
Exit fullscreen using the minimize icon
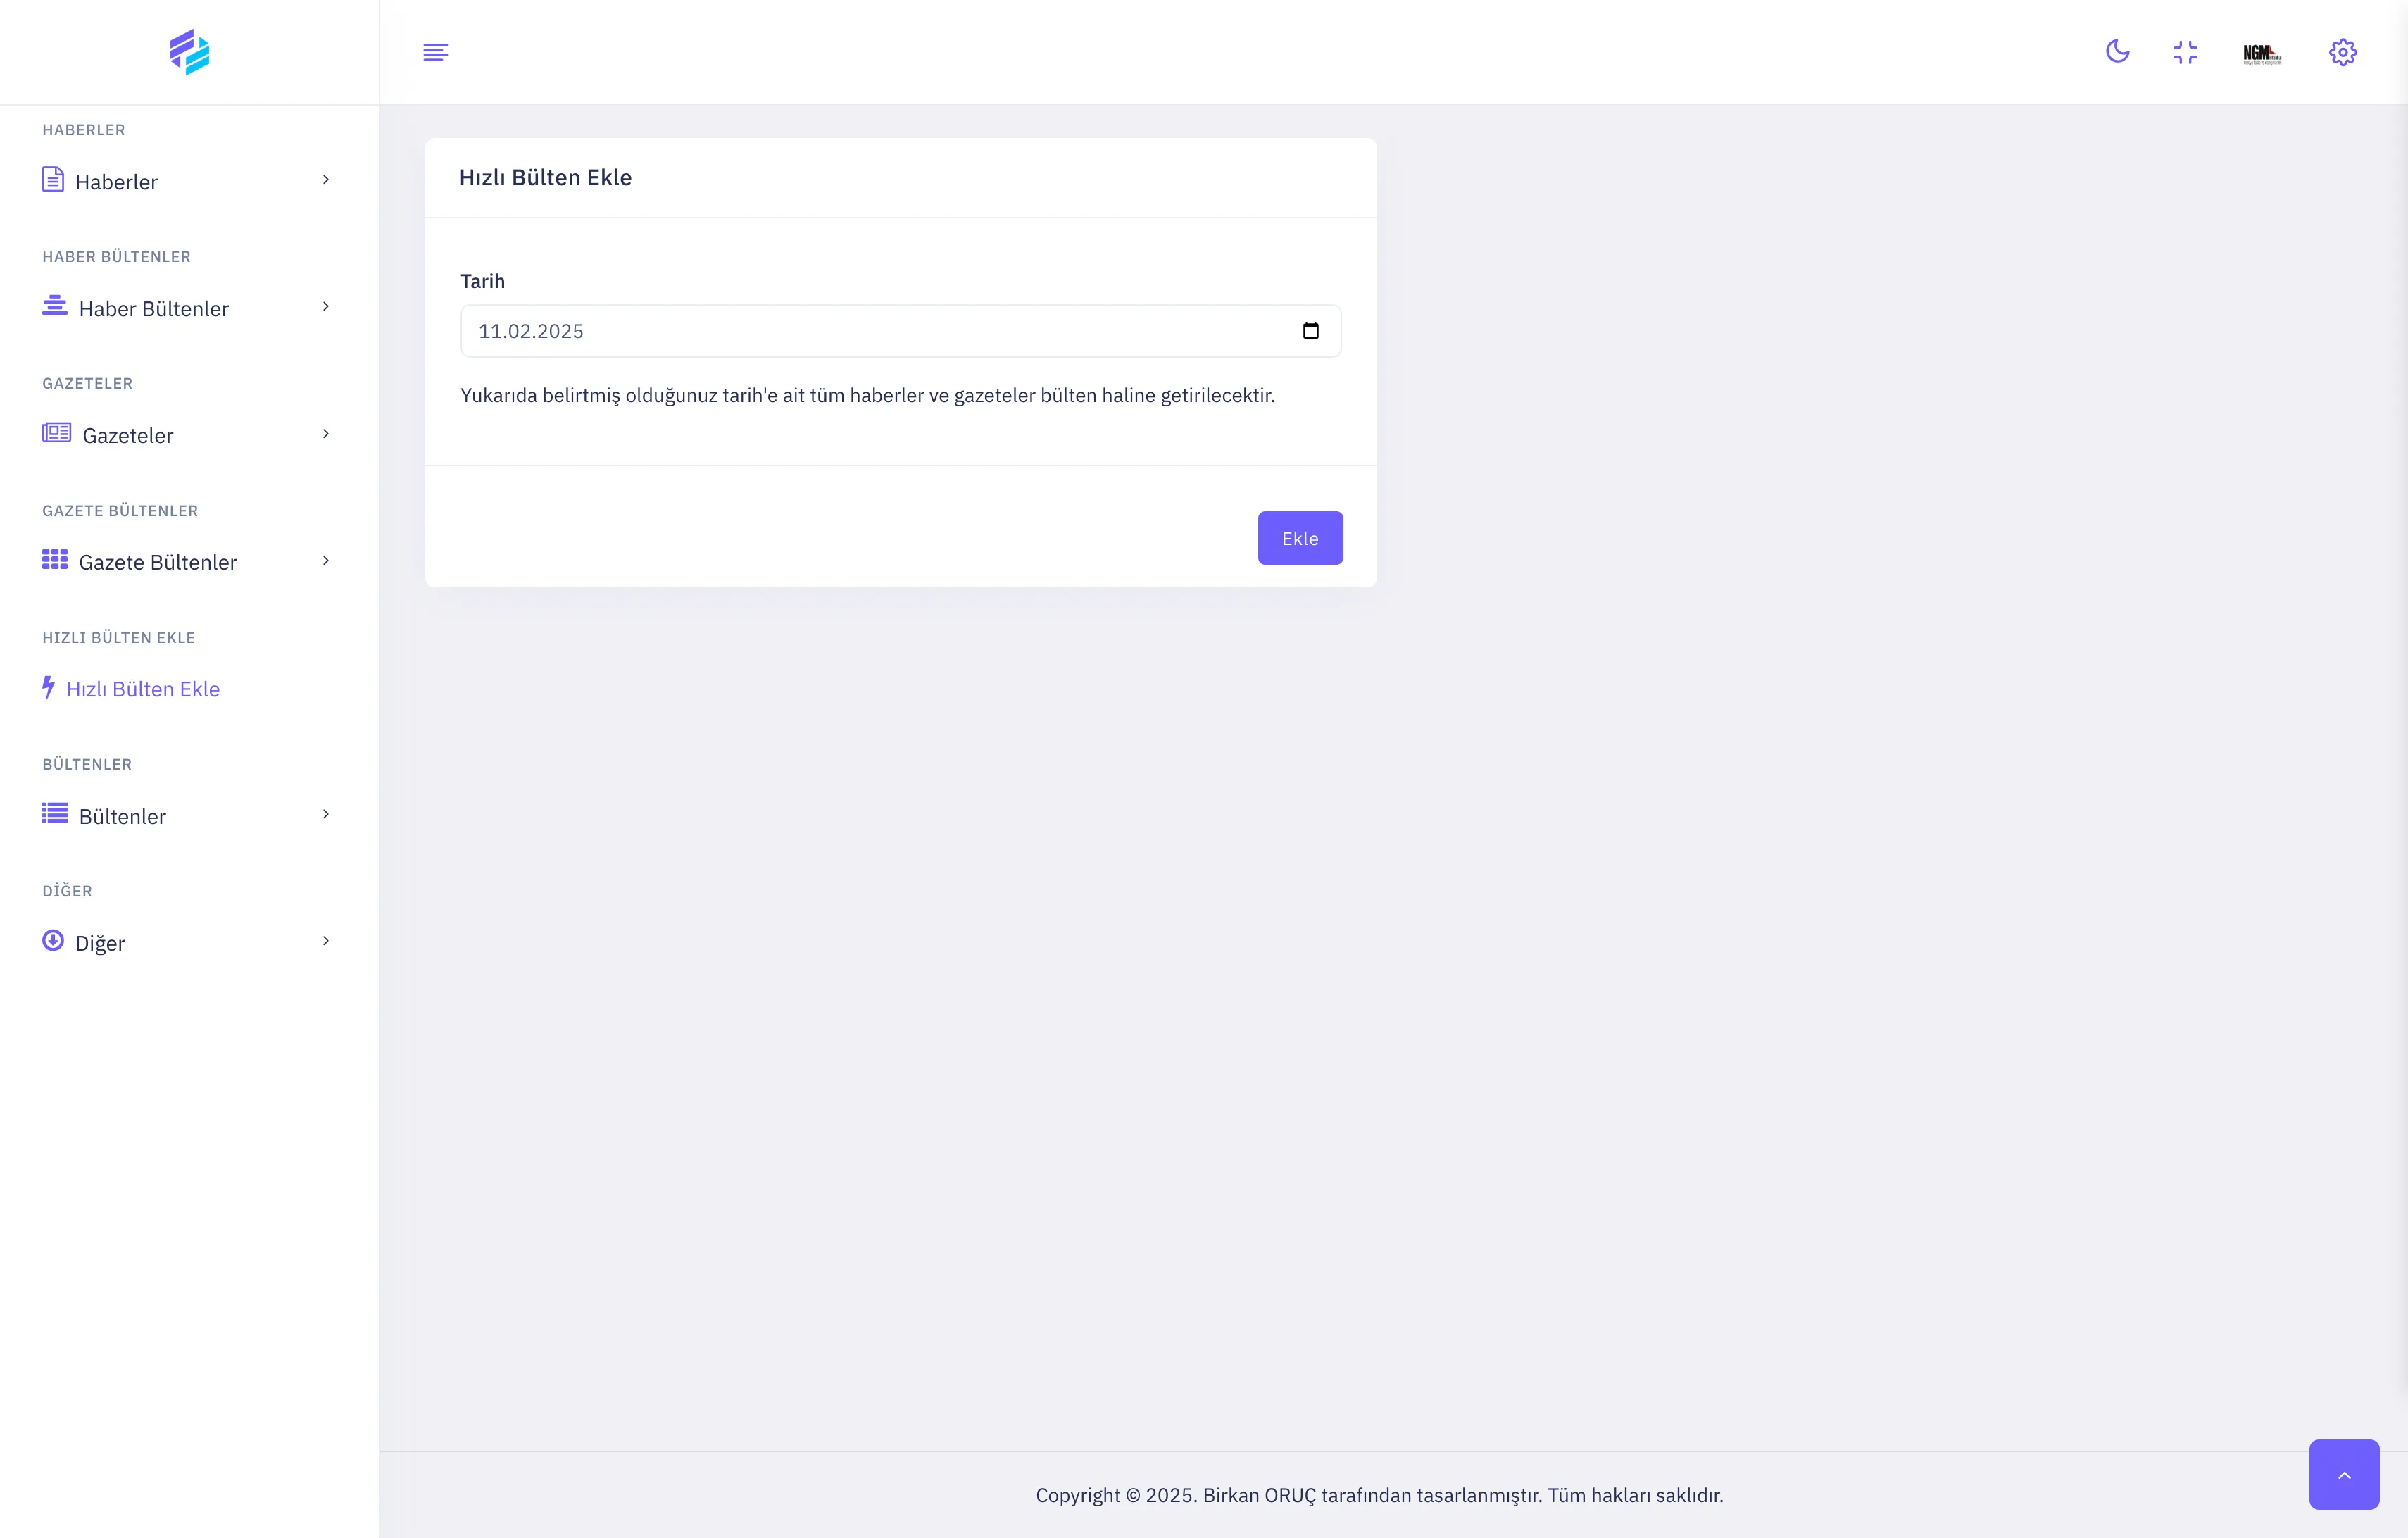point(2185,52)
